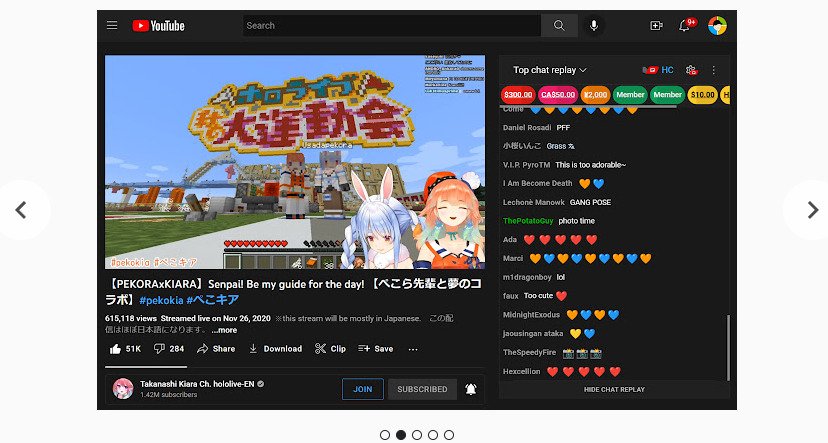Toggle the channel notification bell
828x443 pixels.
point(471,389)
